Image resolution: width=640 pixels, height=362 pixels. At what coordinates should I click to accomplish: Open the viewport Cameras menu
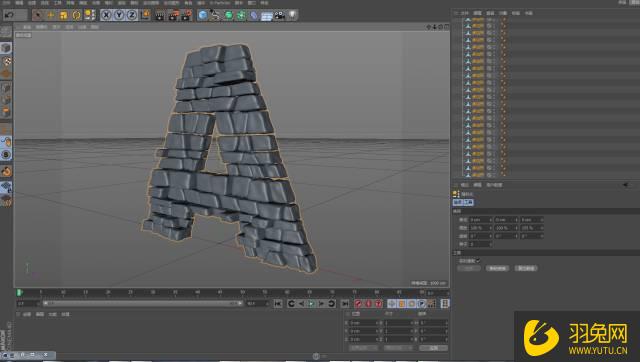(41, 27)
